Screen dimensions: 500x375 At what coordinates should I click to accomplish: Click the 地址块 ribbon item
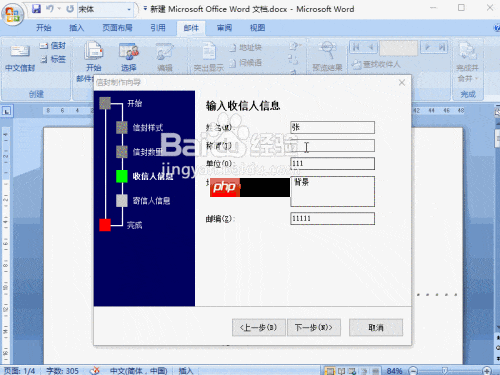coord(246,48)
